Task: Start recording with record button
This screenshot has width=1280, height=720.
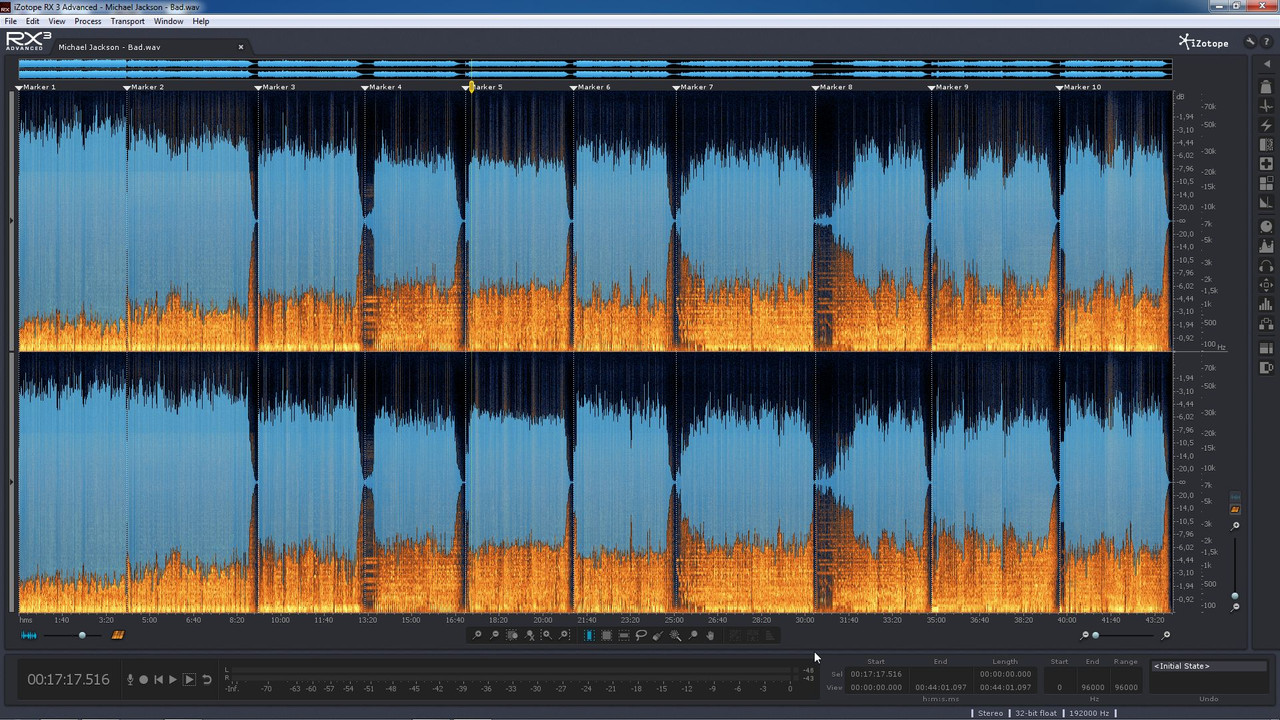Action: tap(143, 680)
